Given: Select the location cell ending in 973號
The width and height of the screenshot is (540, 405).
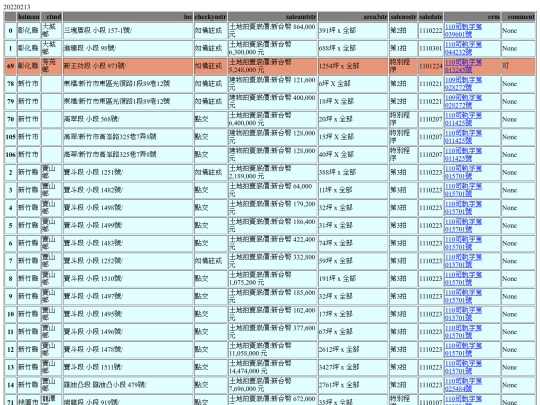Looking at the screenshot, I should pos(128,66).
